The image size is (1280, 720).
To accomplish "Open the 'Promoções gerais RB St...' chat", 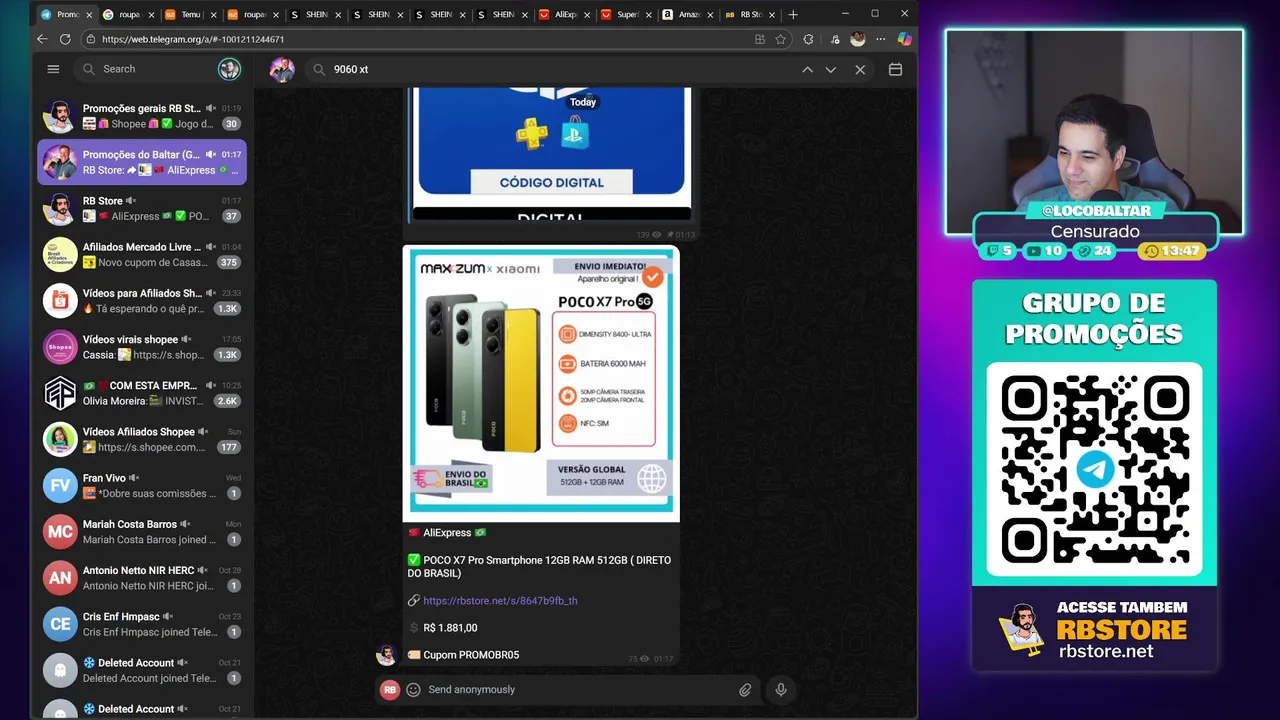I will tap(141, 116).
